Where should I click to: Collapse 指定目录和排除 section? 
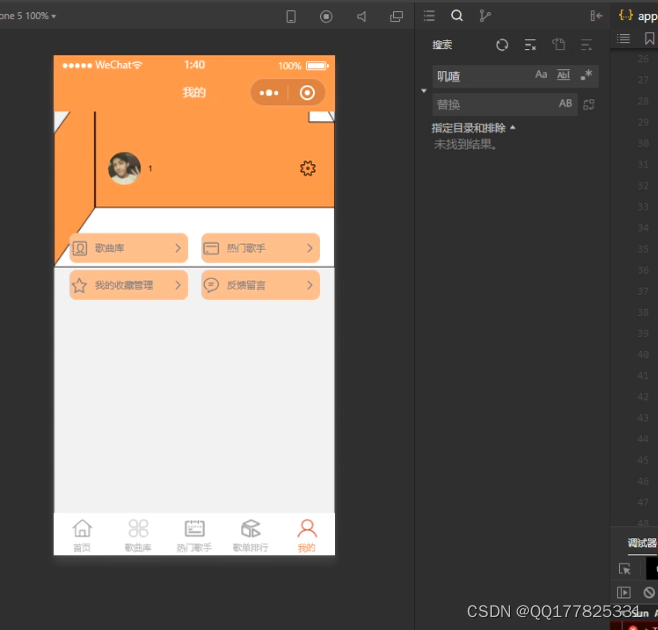(473, 128)
